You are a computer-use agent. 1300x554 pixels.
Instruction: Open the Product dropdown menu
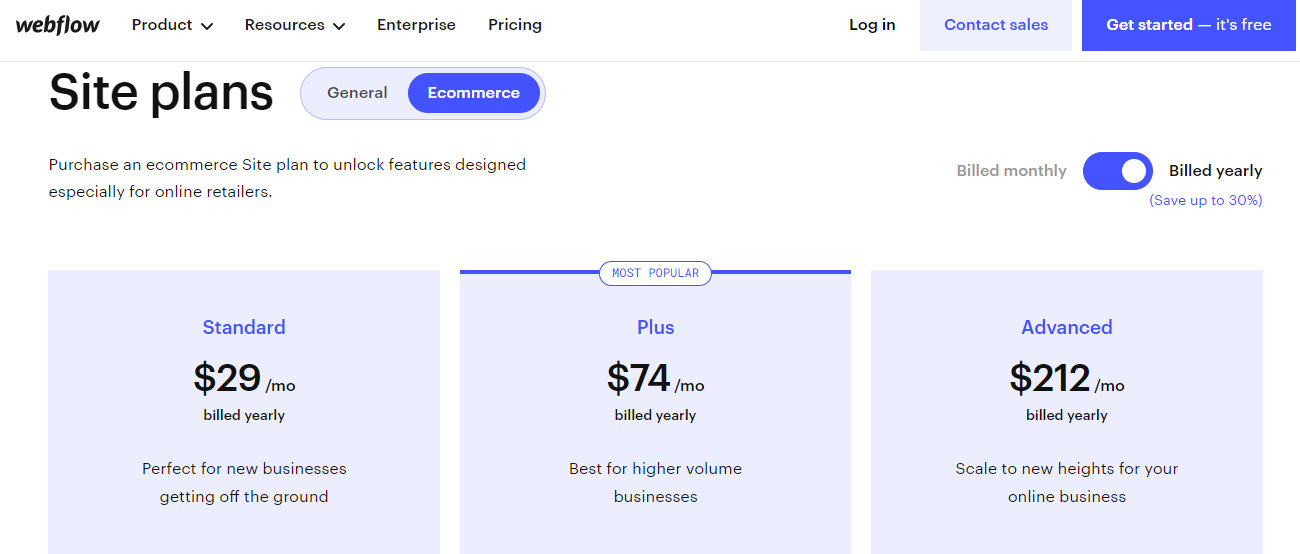pyautogui.click(x=172, y=25)
